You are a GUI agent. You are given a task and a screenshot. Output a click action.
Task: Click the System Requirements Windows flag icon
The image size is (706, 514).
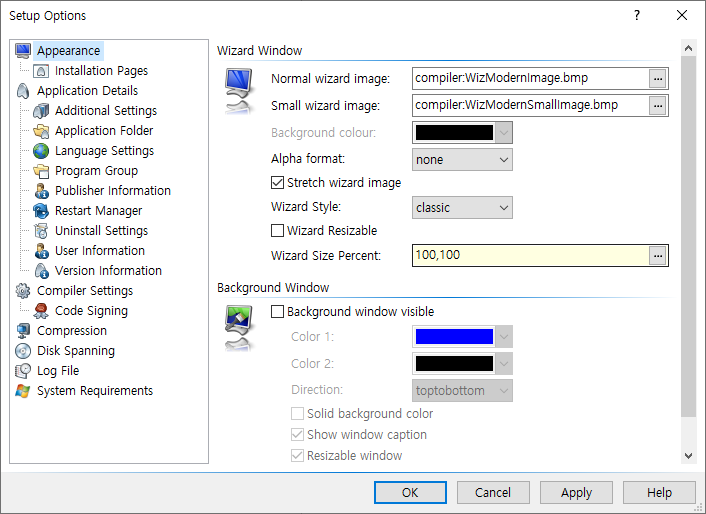click(23, 391)
